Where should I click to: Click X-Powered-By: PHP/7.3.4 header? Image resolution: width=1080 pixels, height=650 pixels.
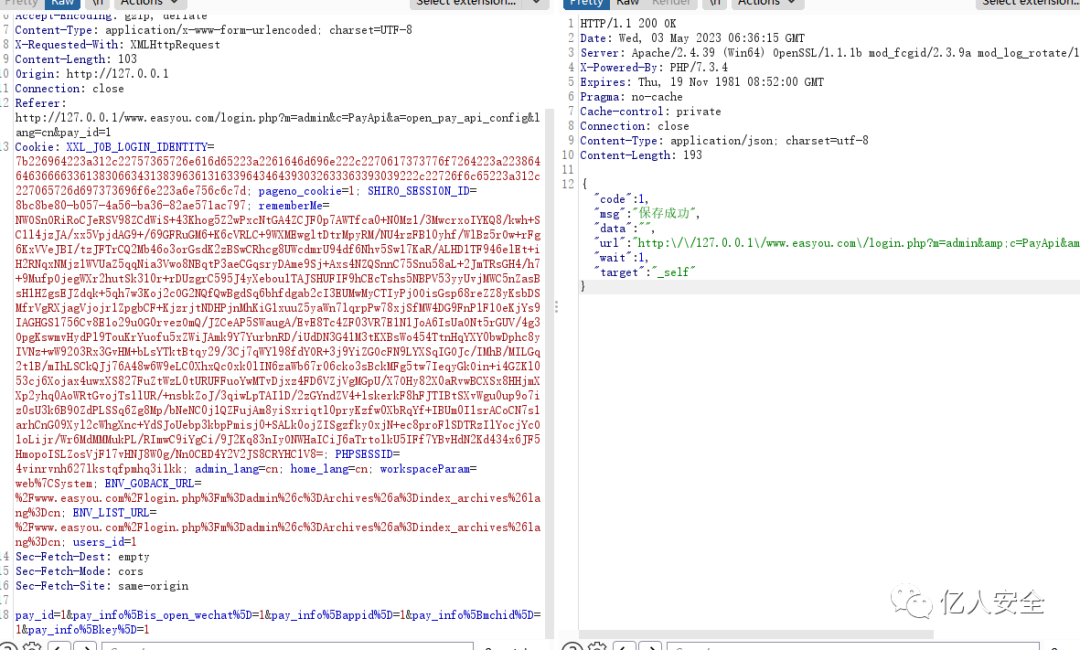(x=654, y=67)
